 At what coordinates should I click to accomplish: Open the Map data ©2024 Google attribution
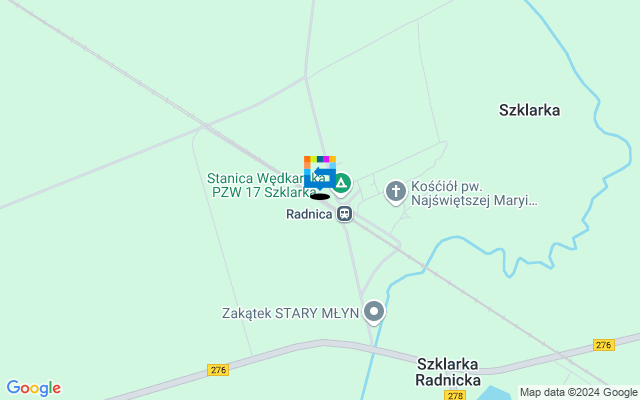[578, 393]
